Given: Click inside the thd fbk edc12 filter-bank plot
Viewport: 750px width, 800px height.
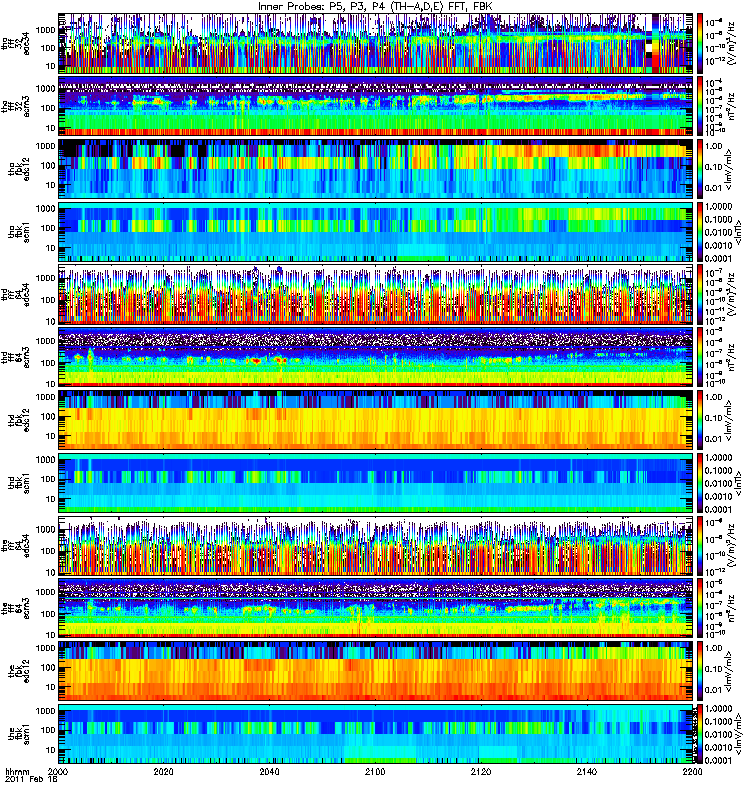Looking at the screenshot, I should [375, 420].
